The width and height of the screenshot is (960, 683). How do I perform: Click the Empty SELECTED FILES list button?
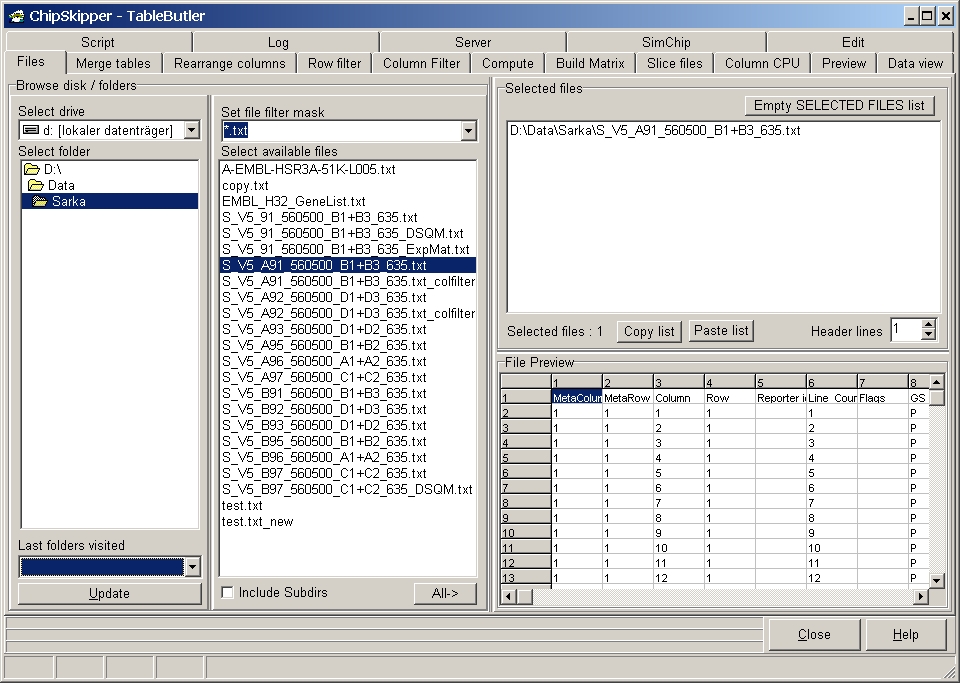(839, 106)
